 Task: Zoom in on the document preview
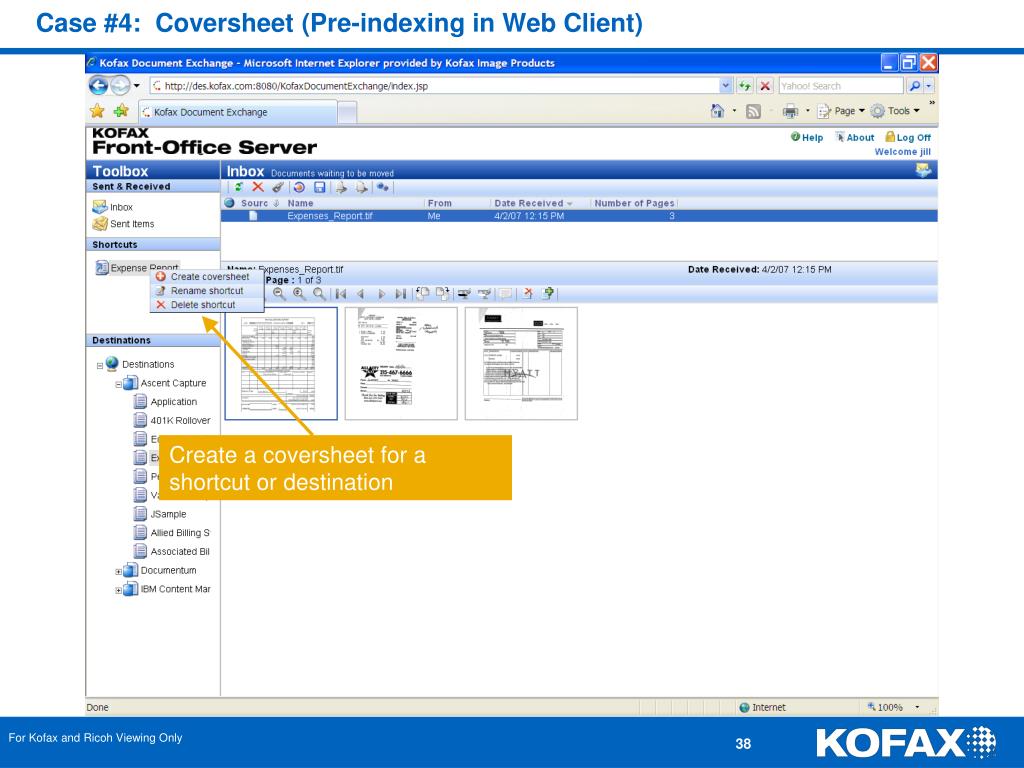299,294
